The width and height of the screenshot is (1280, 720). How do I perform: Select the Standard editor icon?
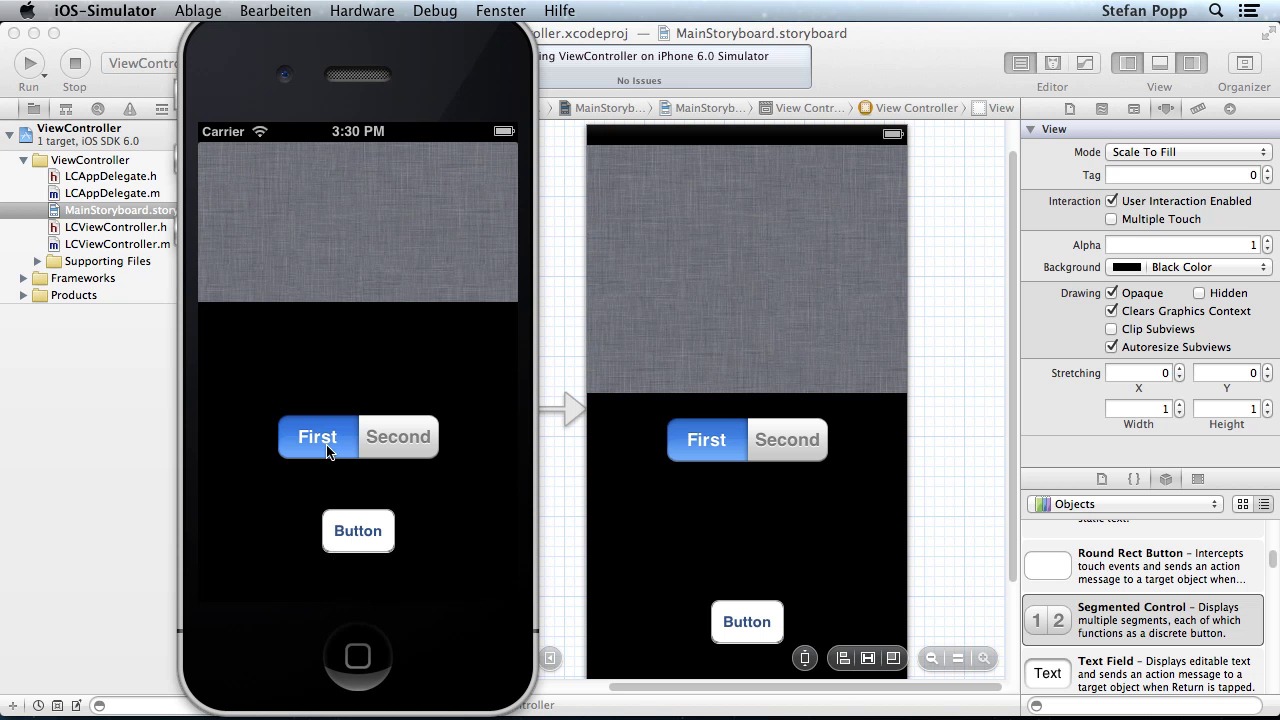click(x=1021, y=63)
